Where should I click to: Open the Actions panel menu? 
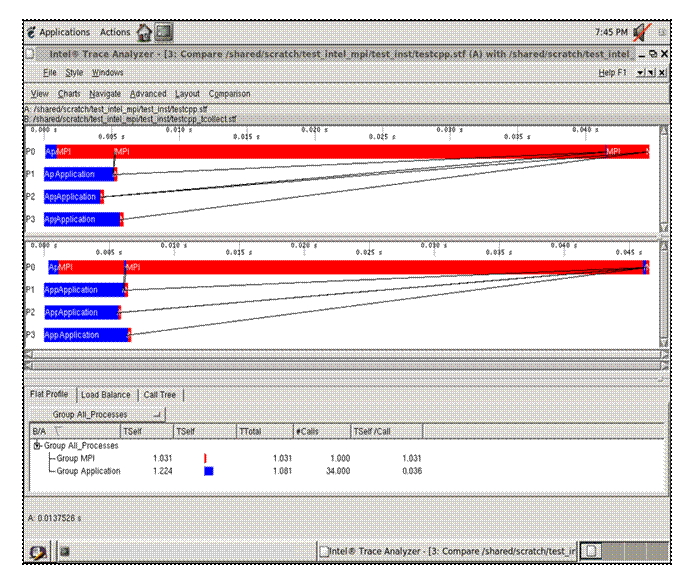[x=115, y=32]
